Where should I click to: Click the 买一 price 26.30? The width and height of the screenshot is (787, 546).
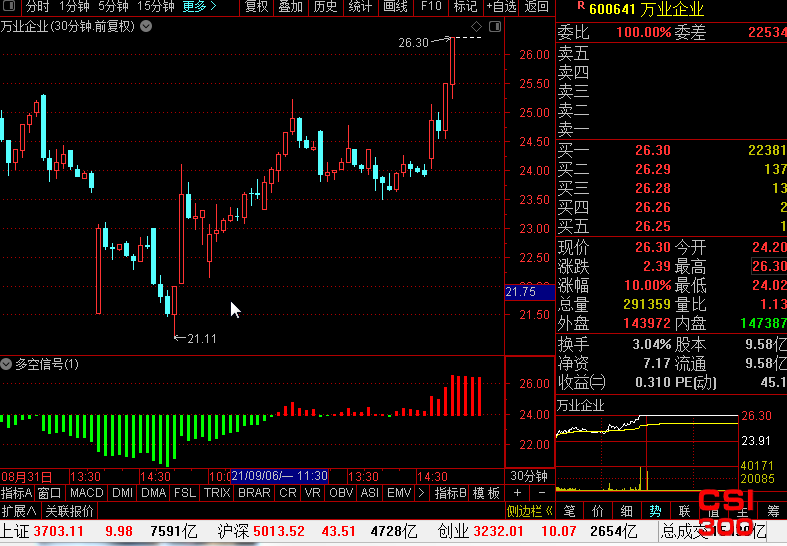(652, 150)
